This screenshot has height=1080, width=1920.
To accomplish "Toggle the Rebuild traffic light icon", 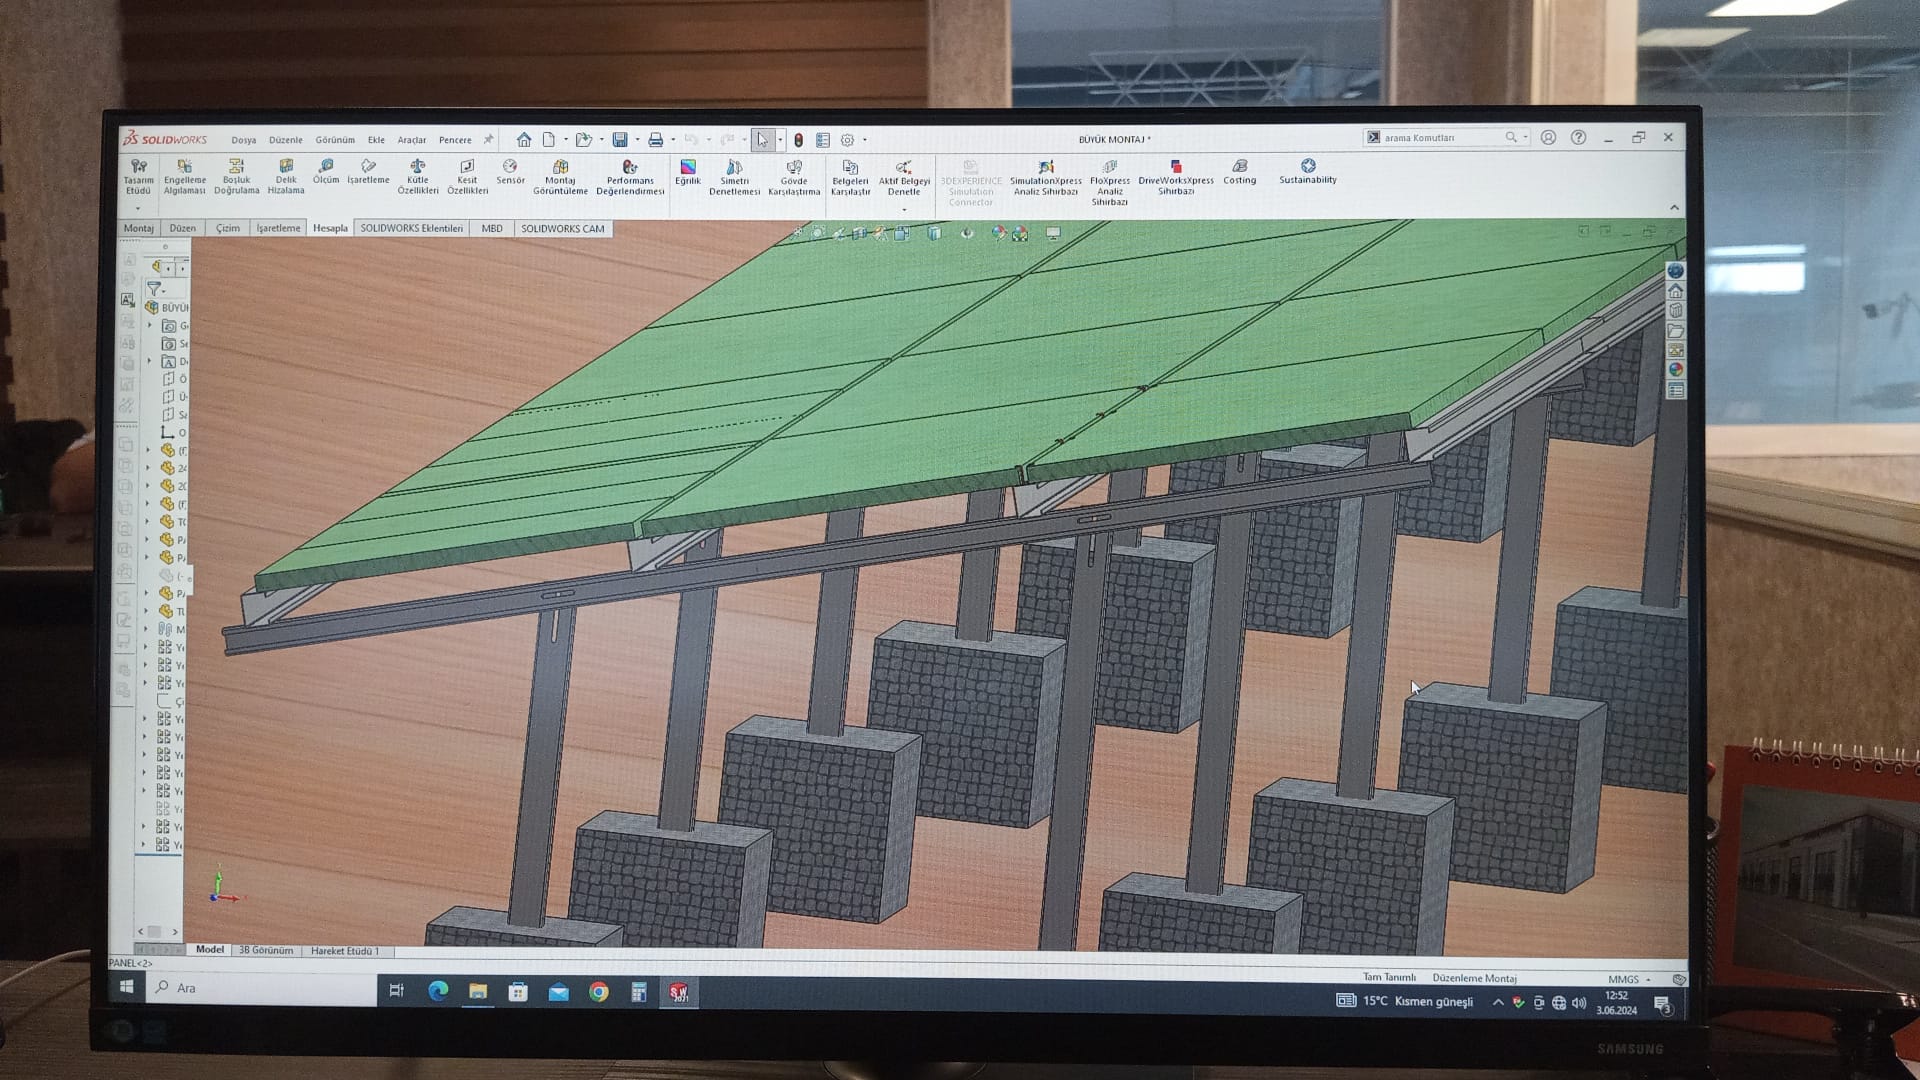I will pos(798,140).
